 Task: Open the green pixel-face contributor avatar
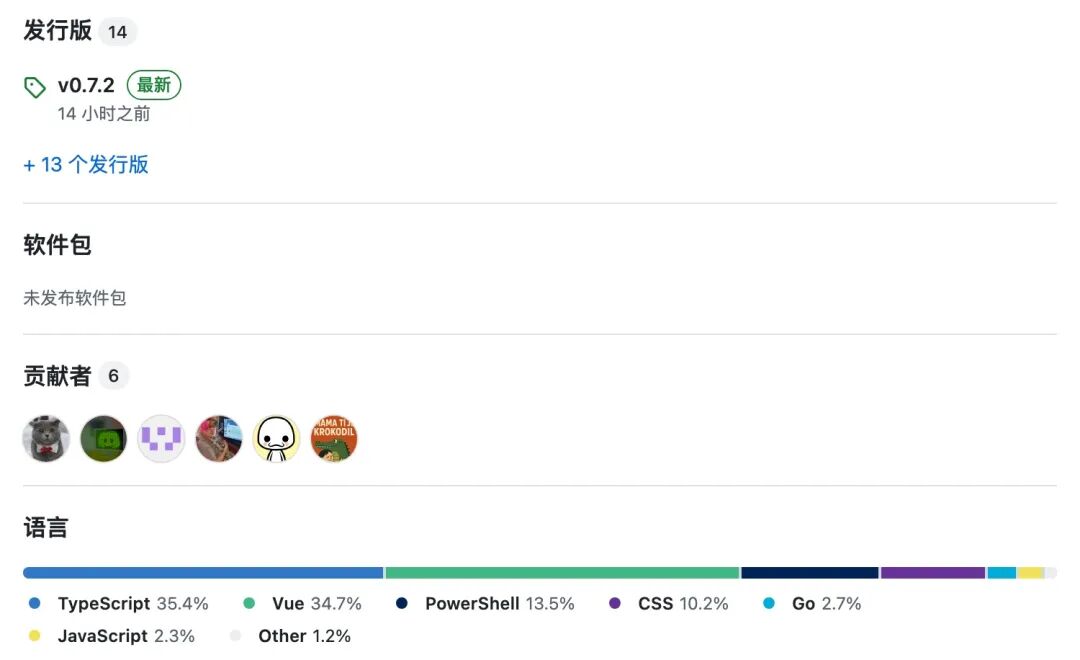point(104,439)
